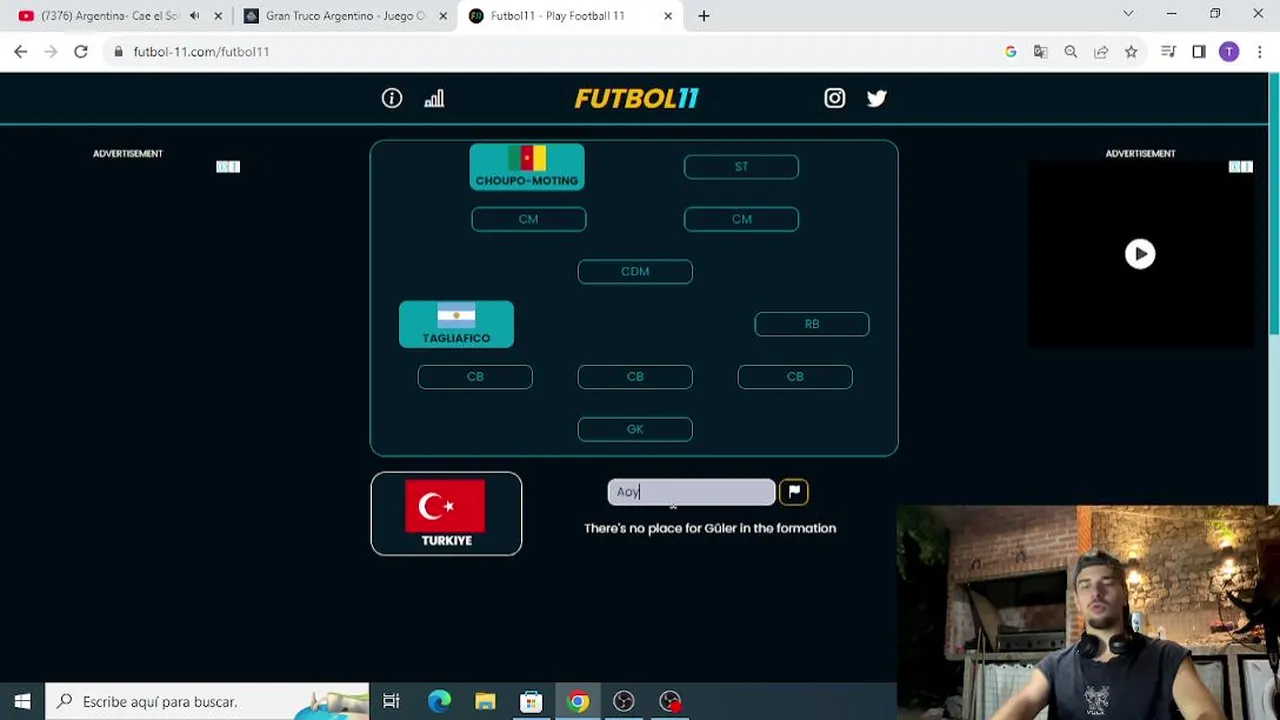Select the empty ST position slot

(741, 167)
